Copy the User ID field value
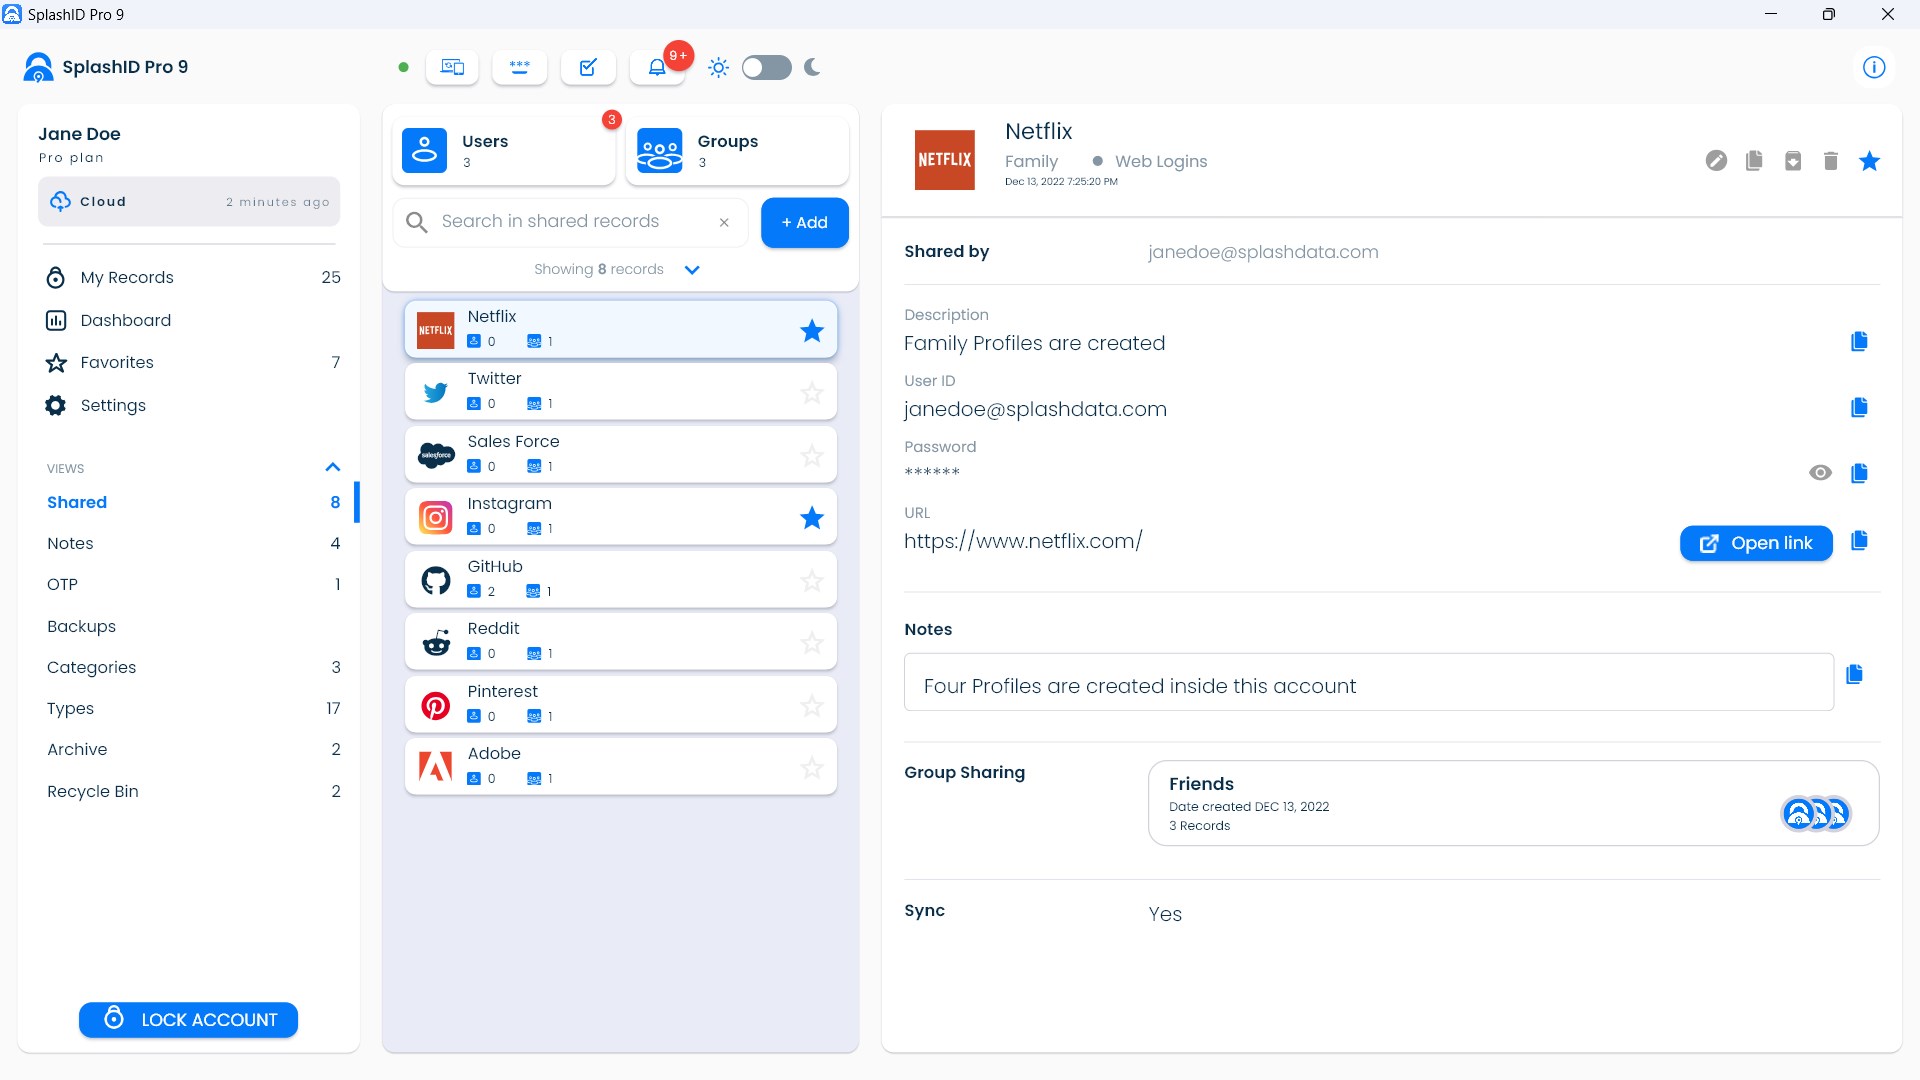This screenshot has width=1920, height=1080. pyautogui.click(x=1859, y=407)
